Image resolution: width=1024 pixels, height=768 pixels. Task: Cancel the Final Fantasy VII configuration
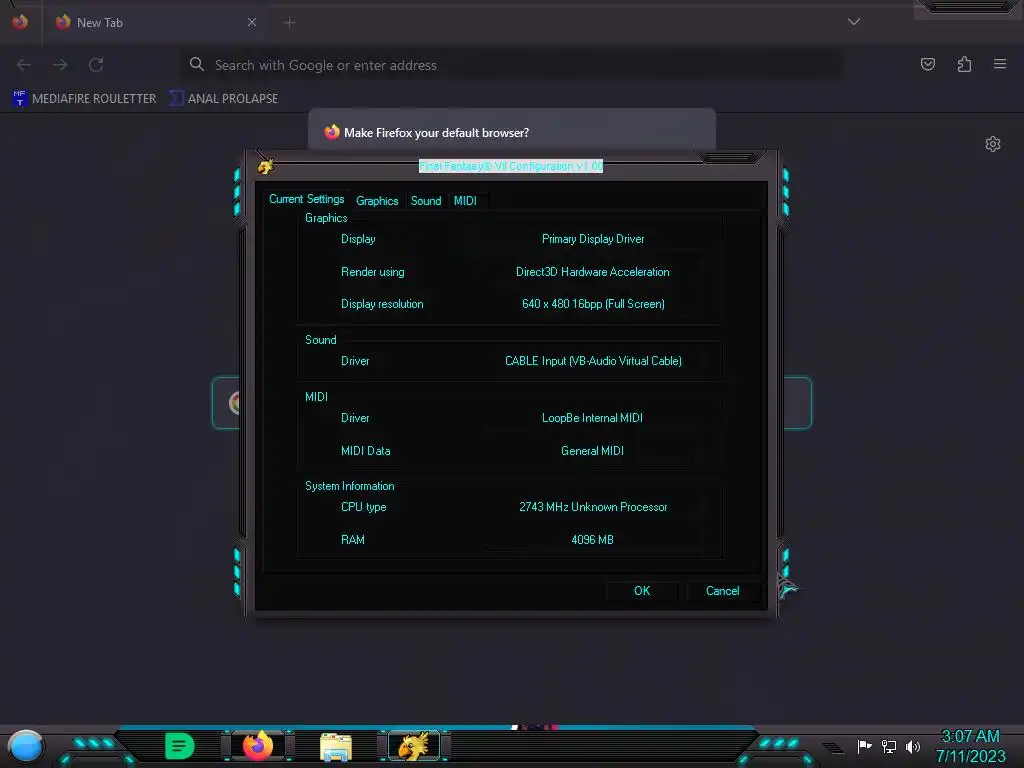722,591
